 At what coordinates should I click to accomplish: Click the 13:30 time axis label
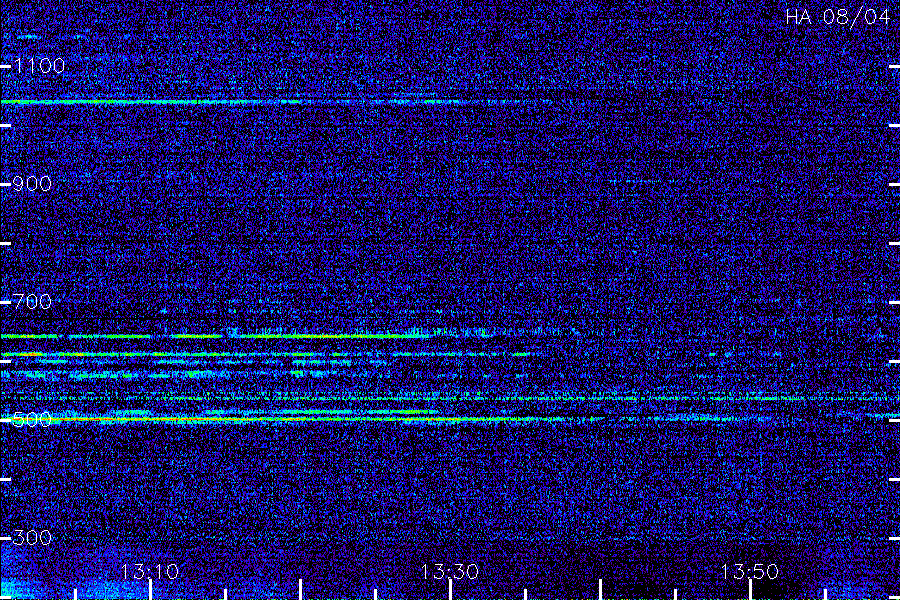point(450,572)
